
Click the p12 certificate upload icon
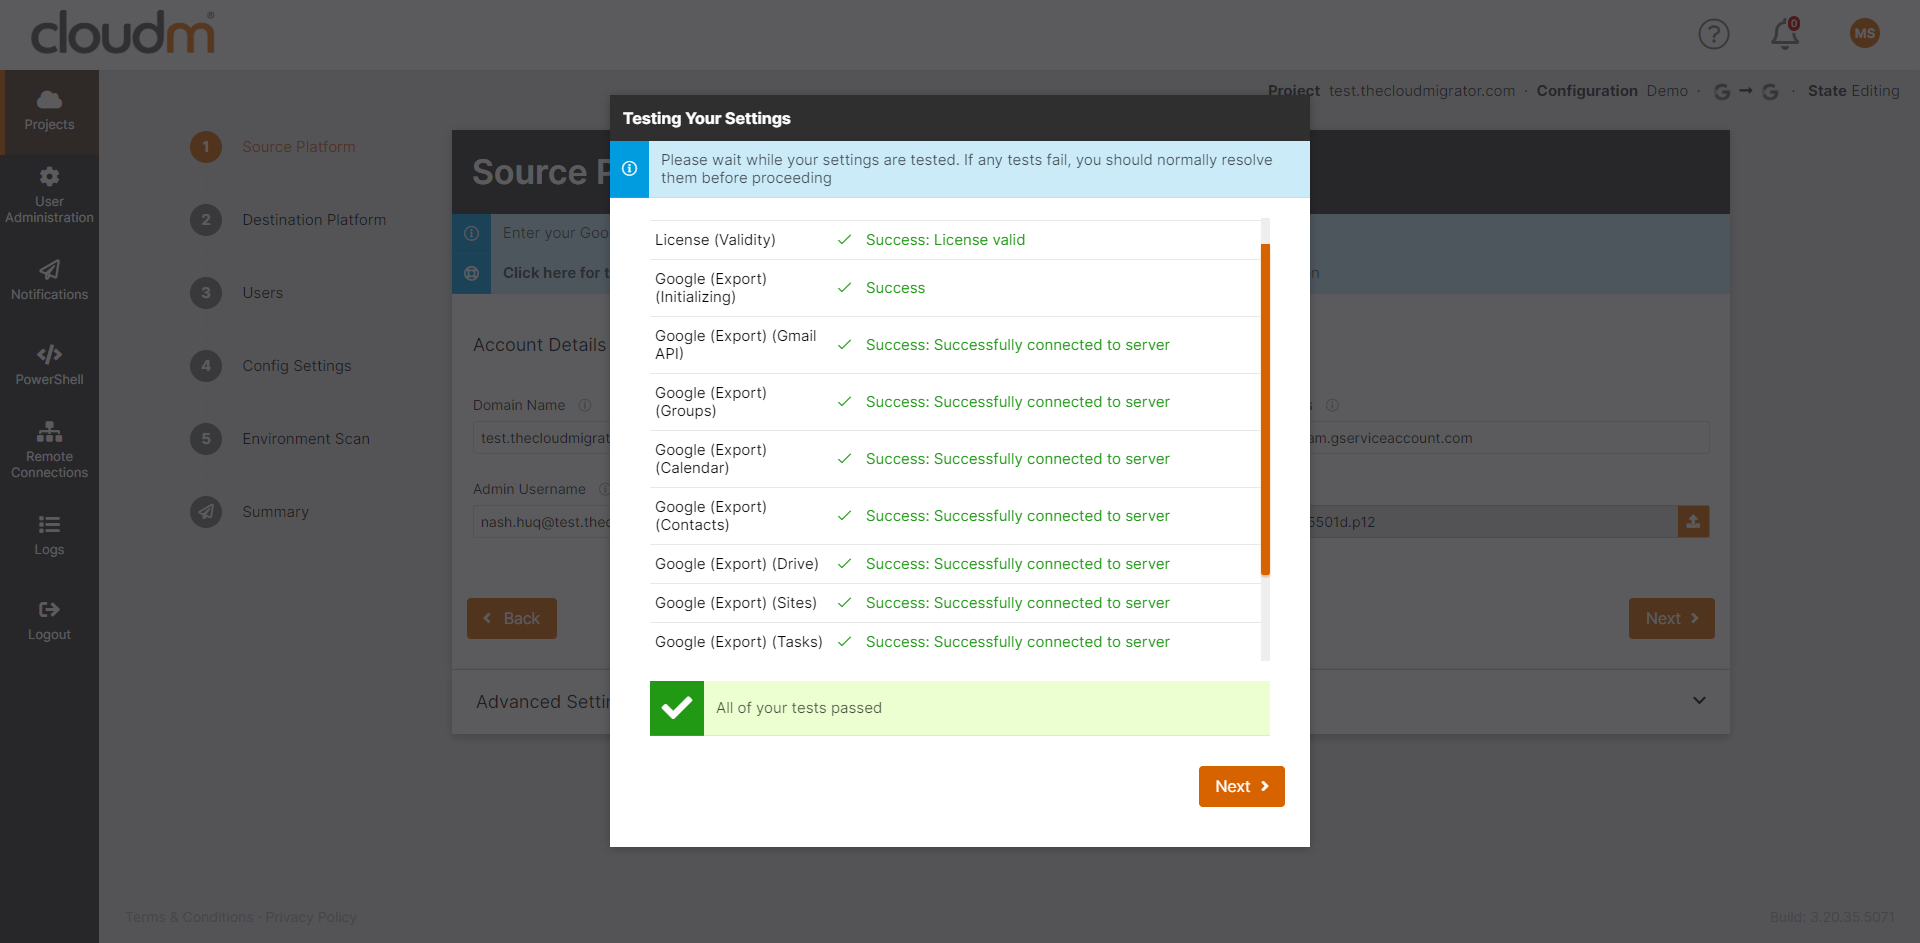coord(1693,521)
